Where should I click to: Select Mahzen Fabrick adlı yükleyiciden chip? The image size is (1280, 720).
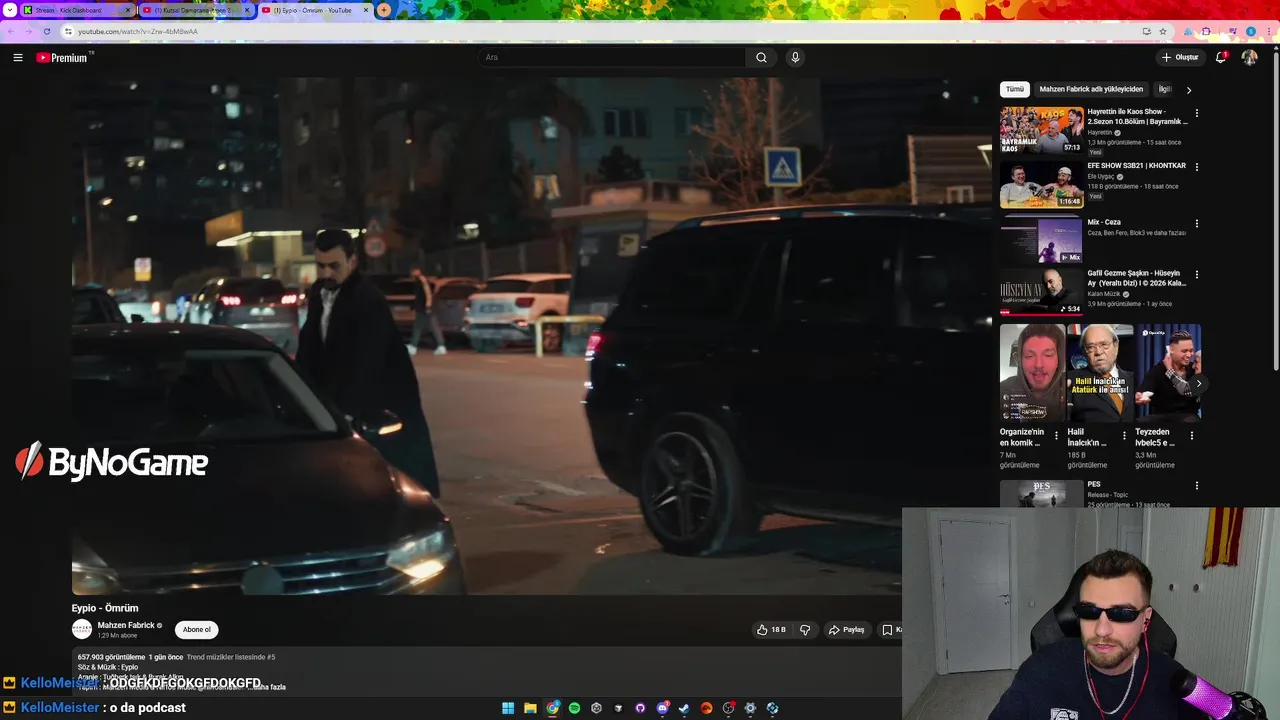coord(1091,89)
